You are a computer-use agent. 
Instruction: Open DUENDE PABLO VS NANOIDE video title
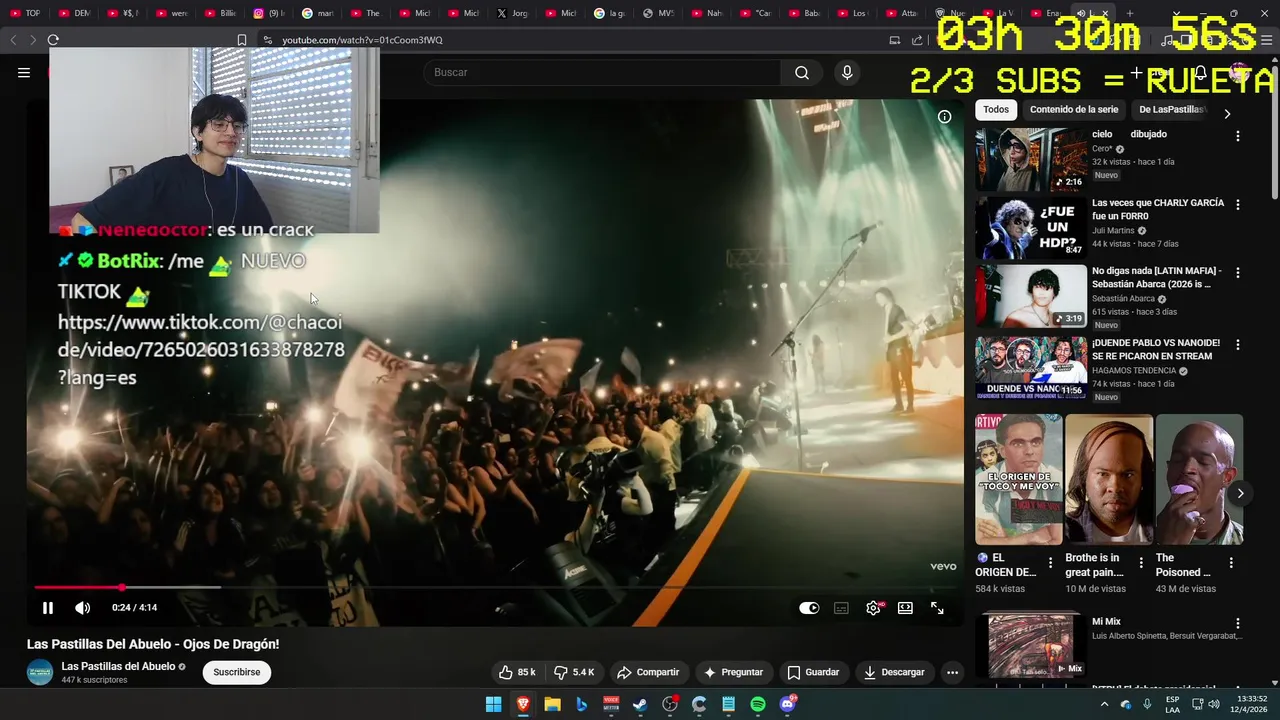[x=1156, y=349]
